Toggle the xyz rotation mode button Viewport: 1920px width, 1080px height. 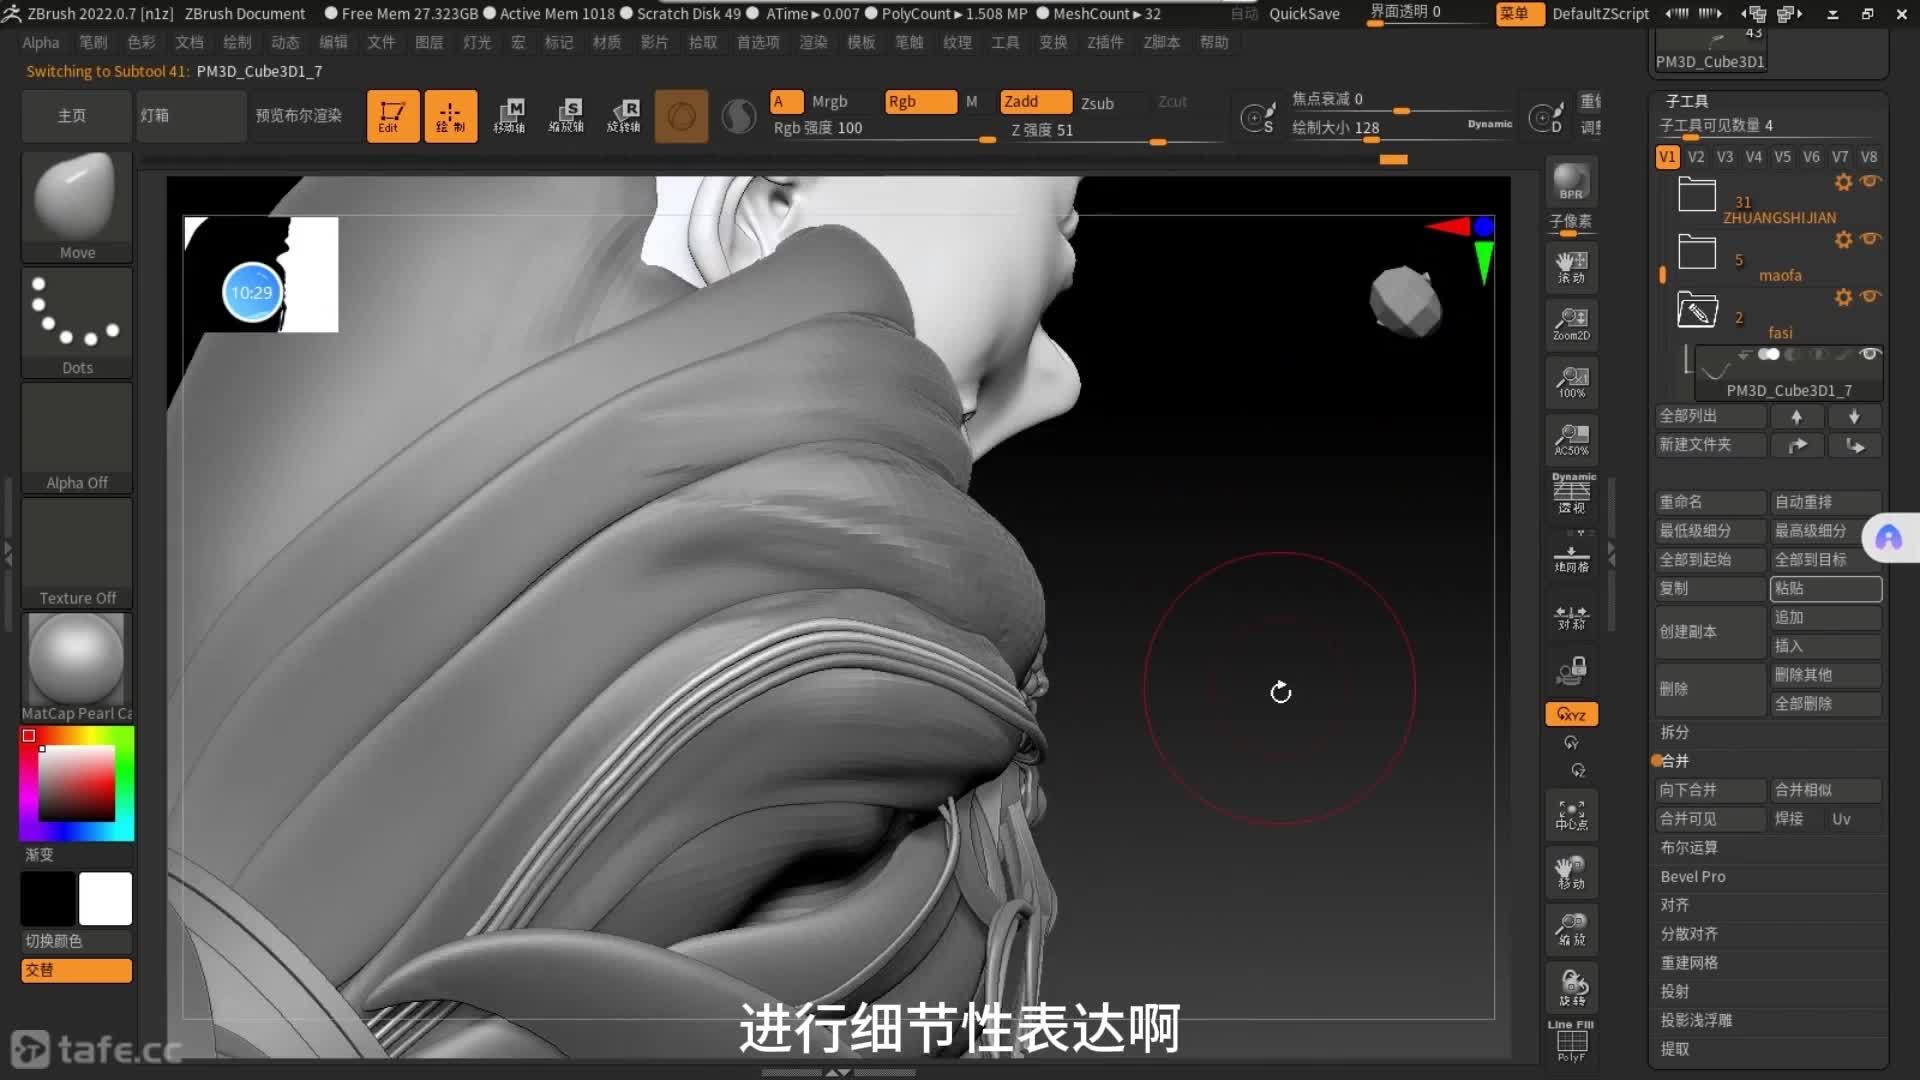pyautogui.click(x=1571, y=714)
